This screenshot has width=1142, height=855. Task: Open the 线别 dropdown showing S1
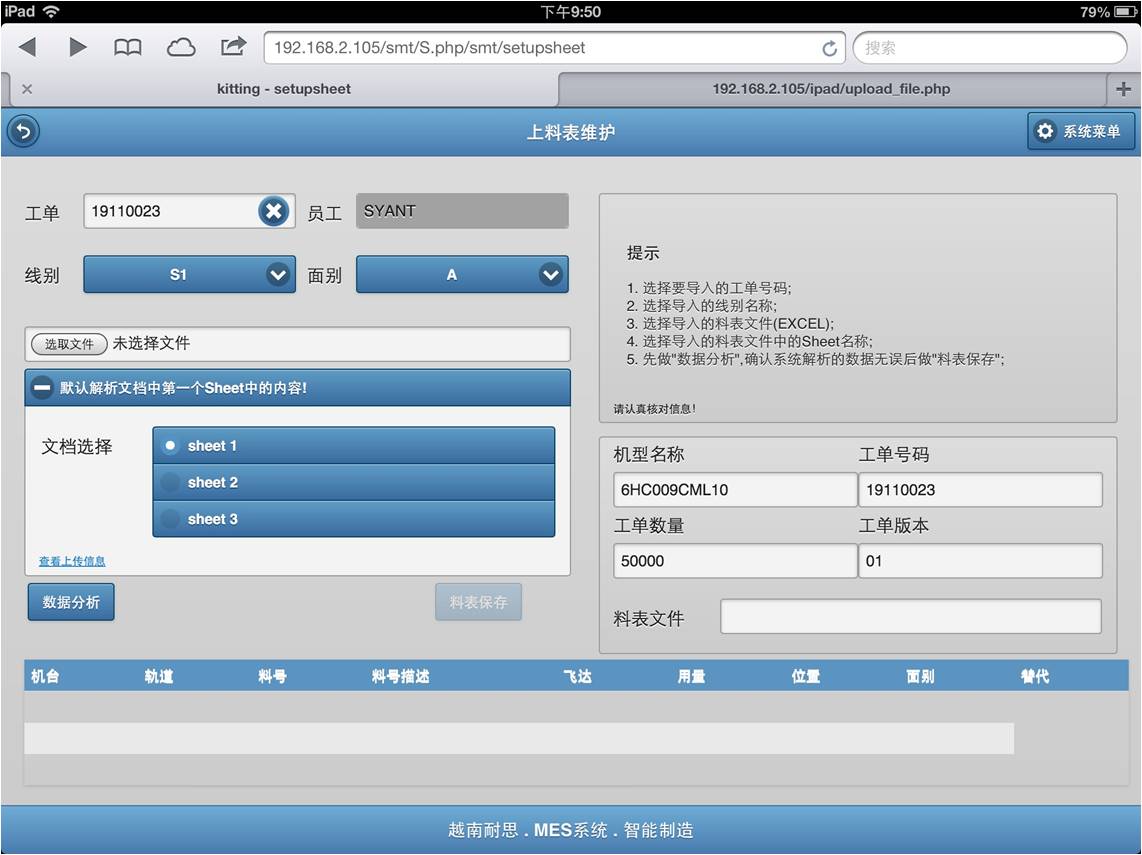[189, 275]
